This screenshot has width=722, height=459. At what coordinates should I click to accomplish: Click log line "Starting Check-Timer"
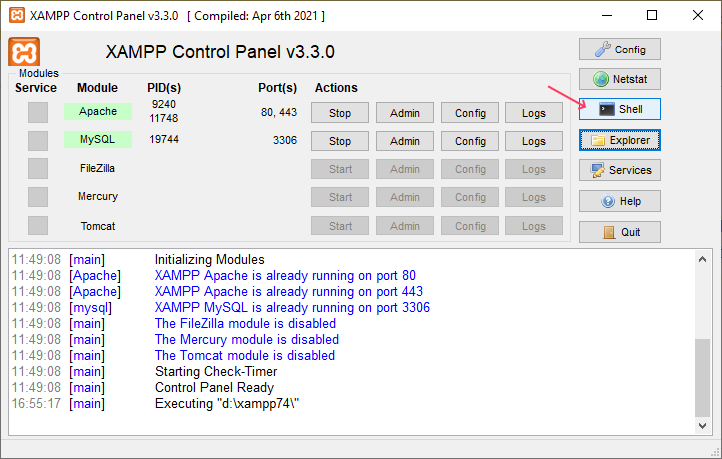coord(216,372)
